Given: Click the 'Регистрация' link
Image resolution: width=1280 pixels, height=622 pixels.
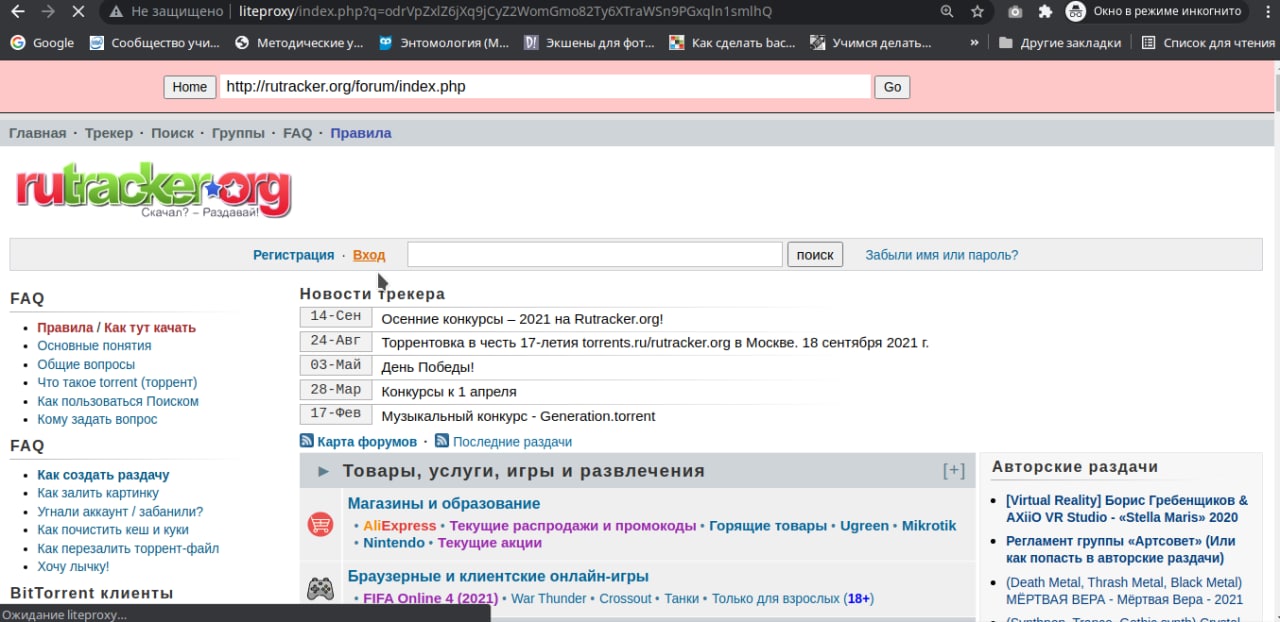Looking at the screenshot, I should coord(294,255).
